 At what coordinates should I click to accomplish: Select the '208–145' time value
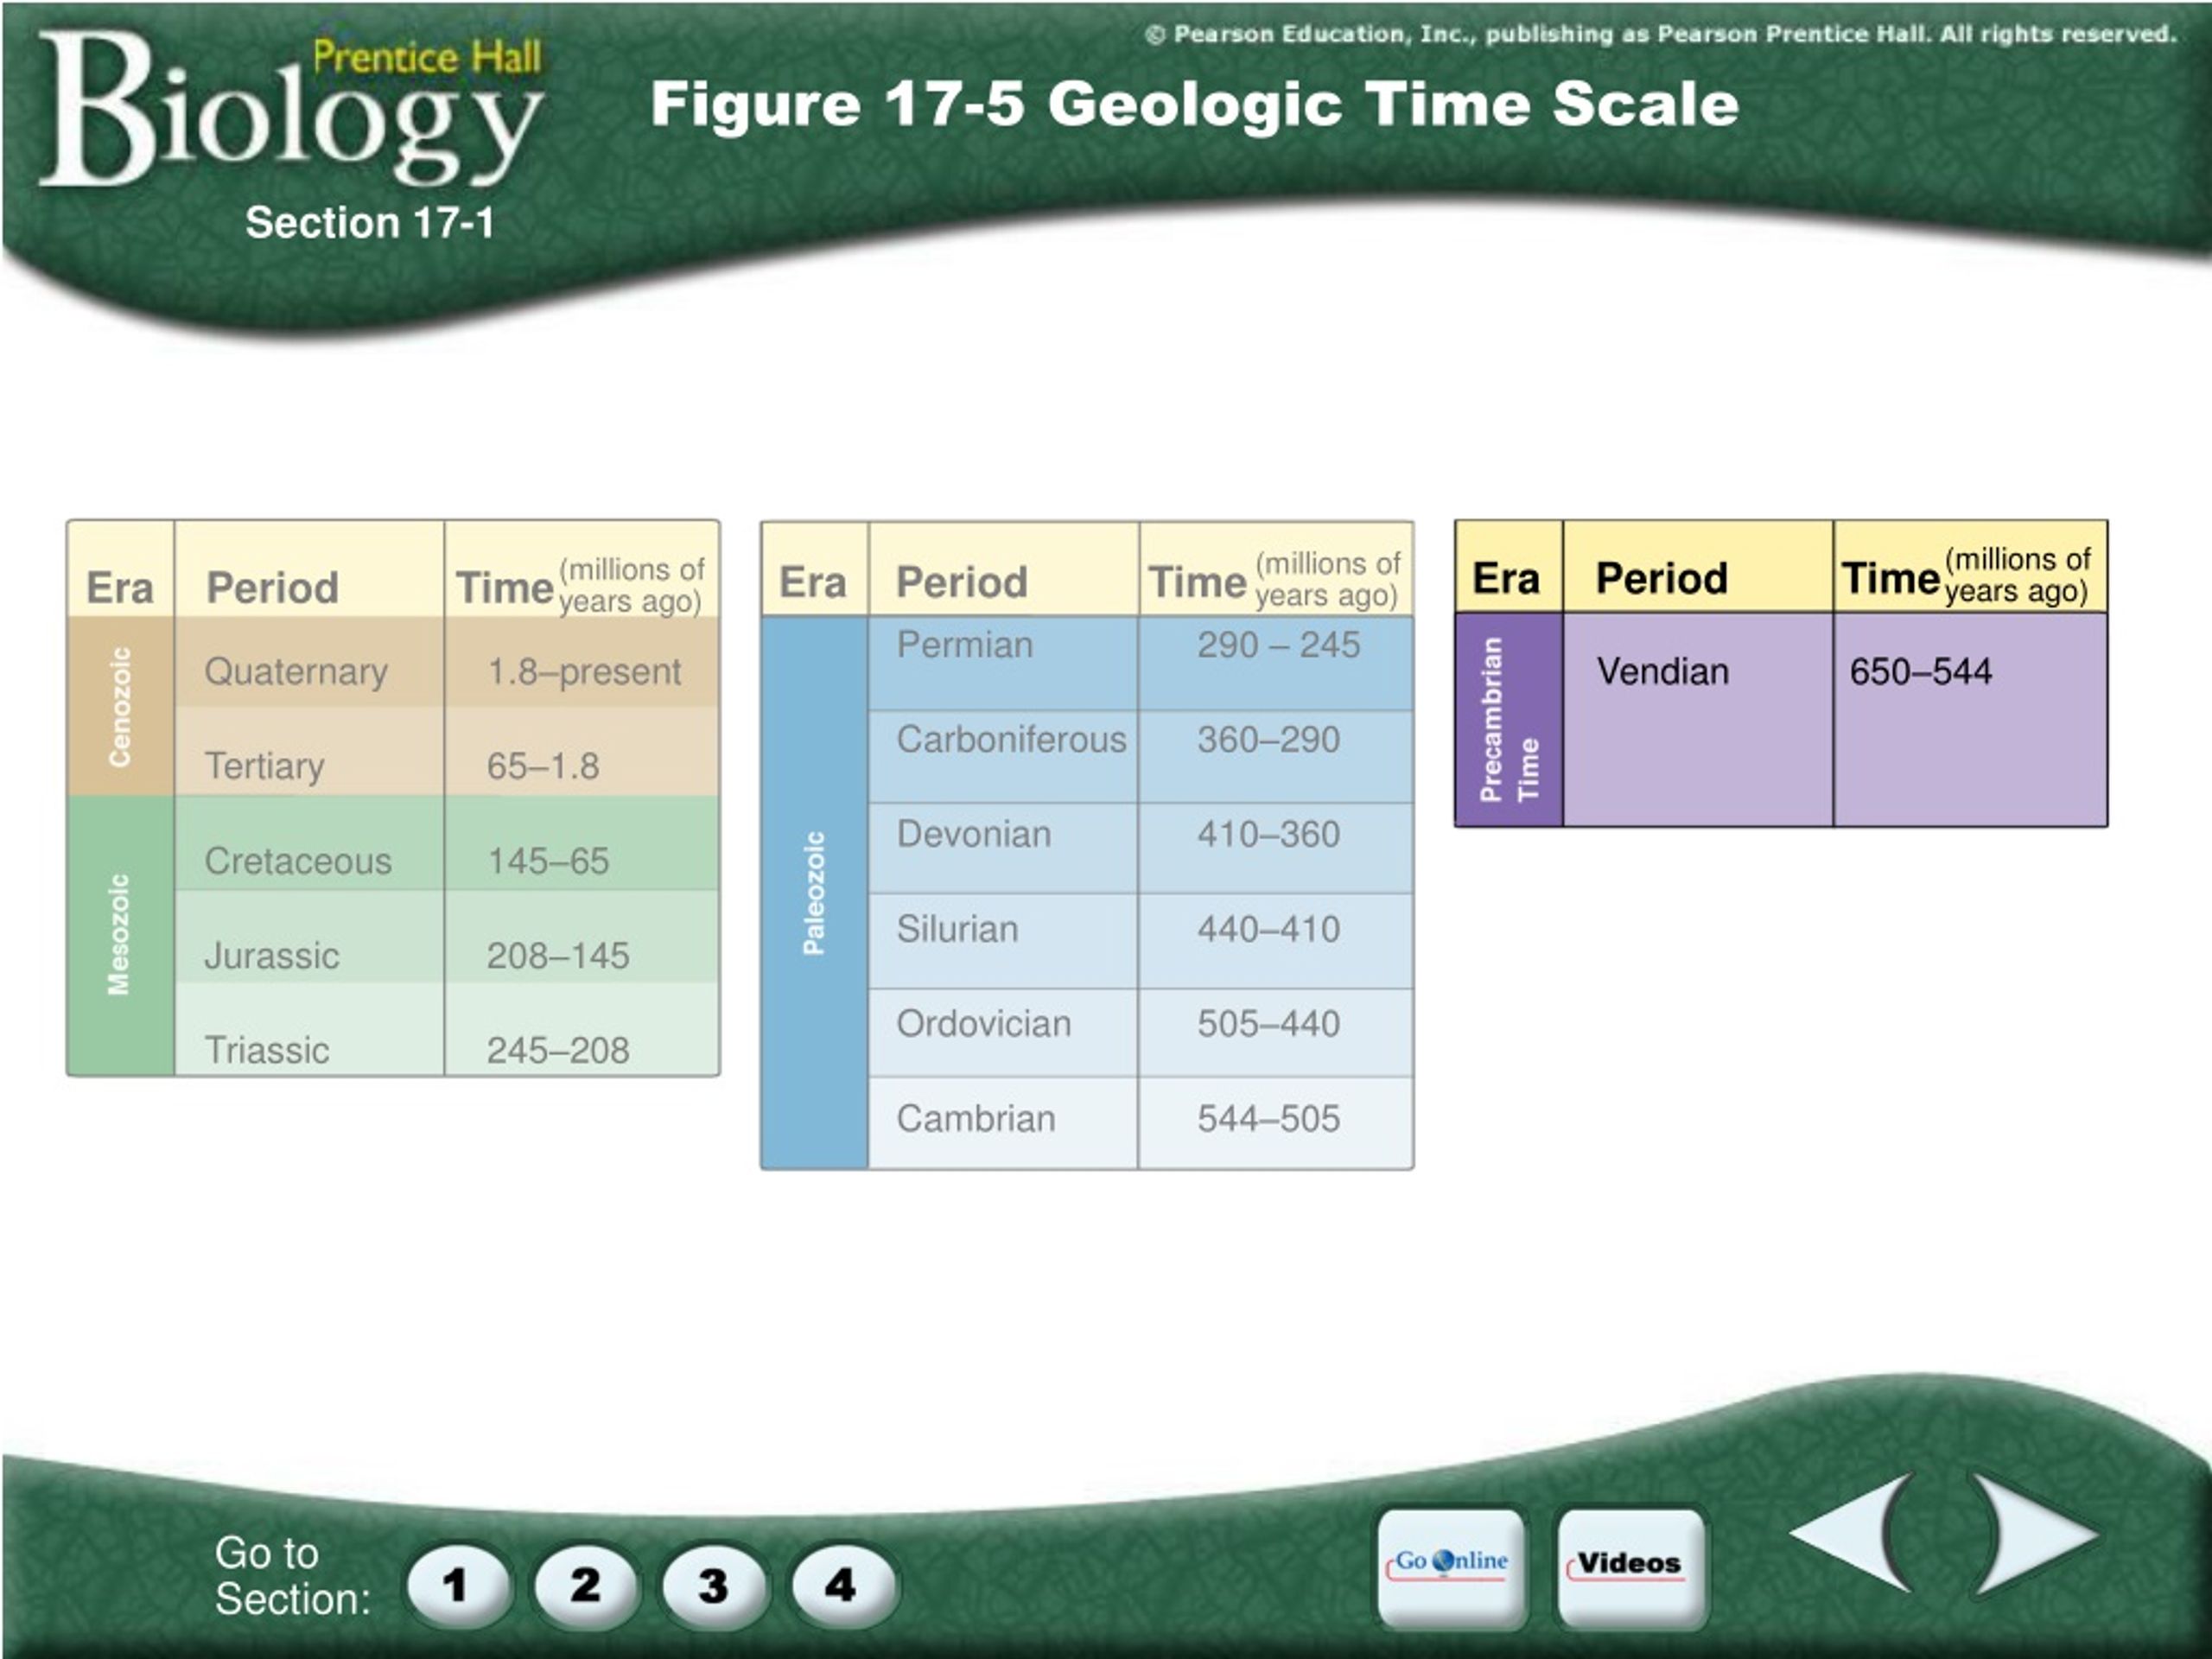(558, 956)
